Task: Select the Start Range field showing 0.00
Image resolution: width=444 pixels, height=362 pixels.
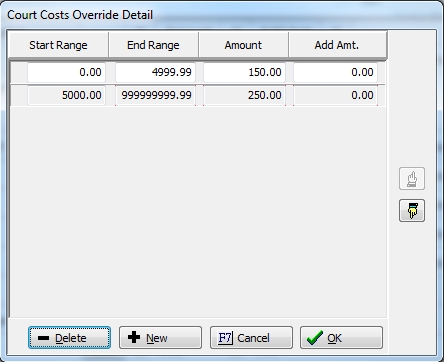Action: click(66, 72)
